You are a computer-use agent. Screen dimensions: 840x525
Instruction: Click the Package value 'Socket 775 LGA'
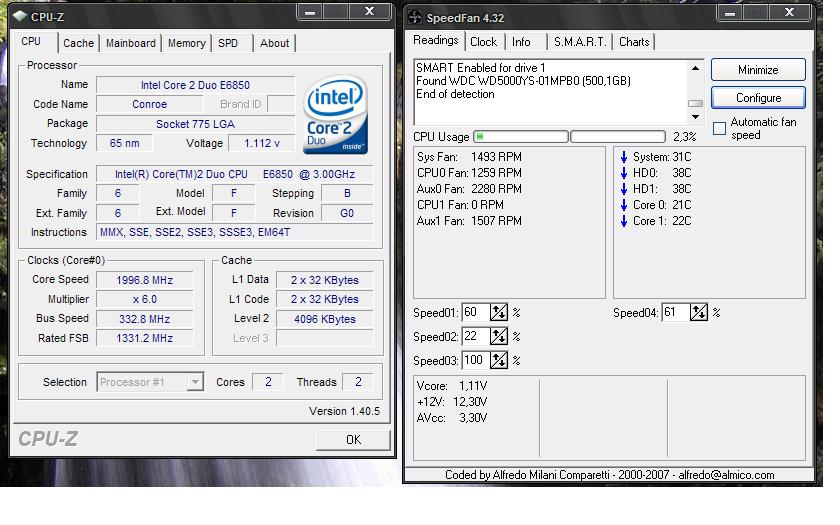[195, 124]
